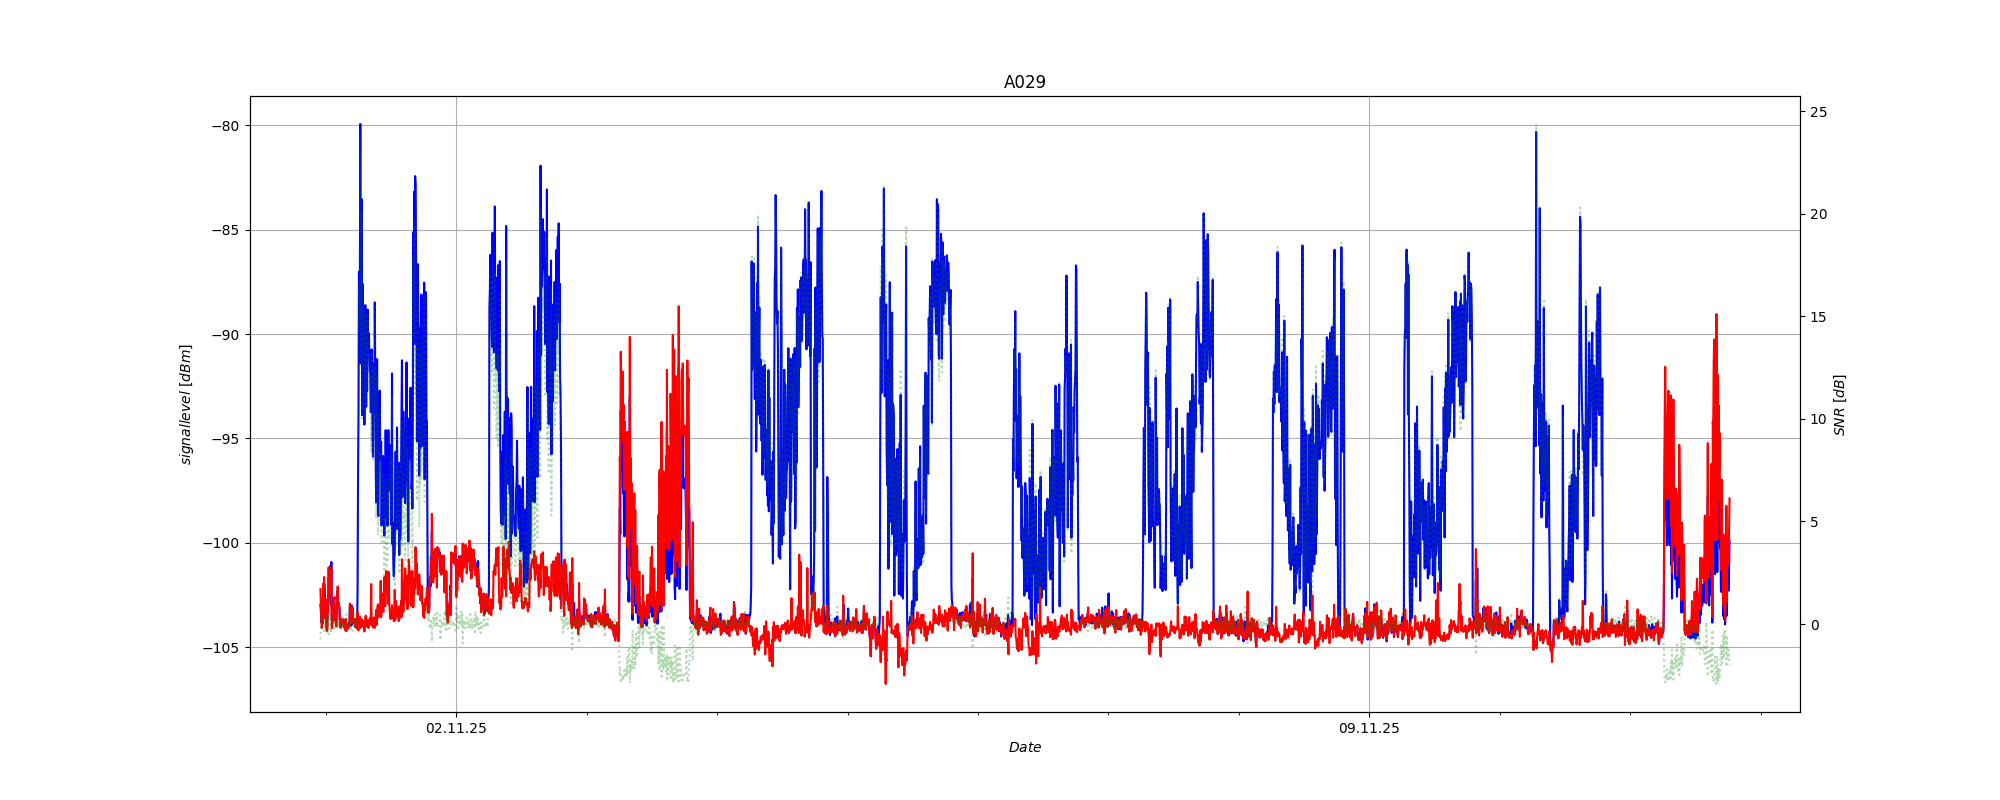
Task: Select the 09.11.25 date tick label
Action: pos(1369,728)
